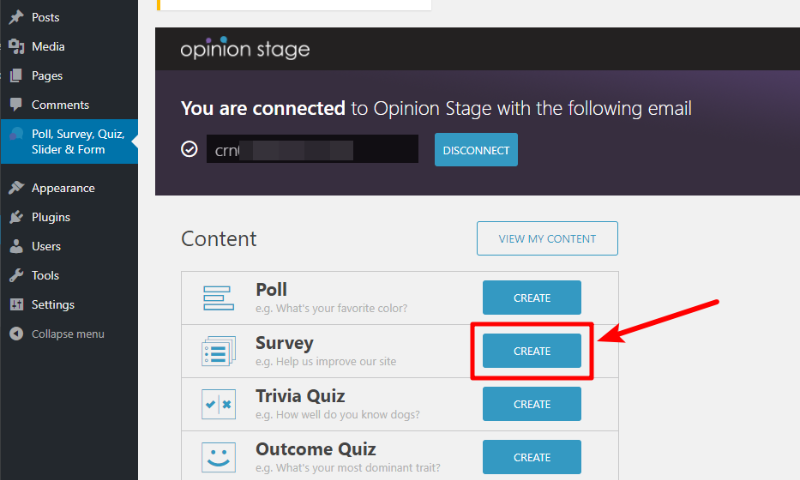The height and width of the screenshot is (480, 800).
Task: Disconnect from Opinion Stage account
Action: (x=476, y=150)
